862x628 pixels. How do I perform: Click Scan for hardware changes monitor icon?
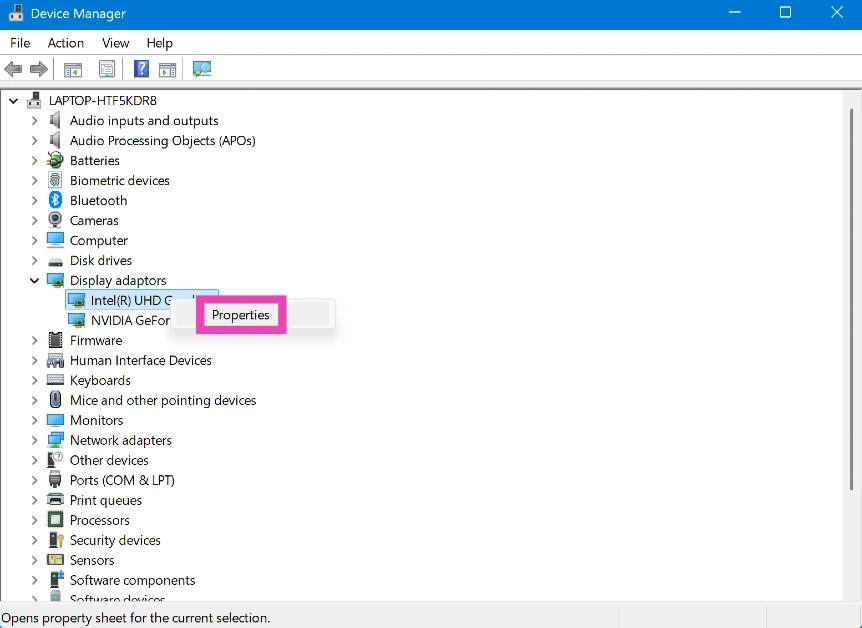pyautogui.click(x=202, y=69)
